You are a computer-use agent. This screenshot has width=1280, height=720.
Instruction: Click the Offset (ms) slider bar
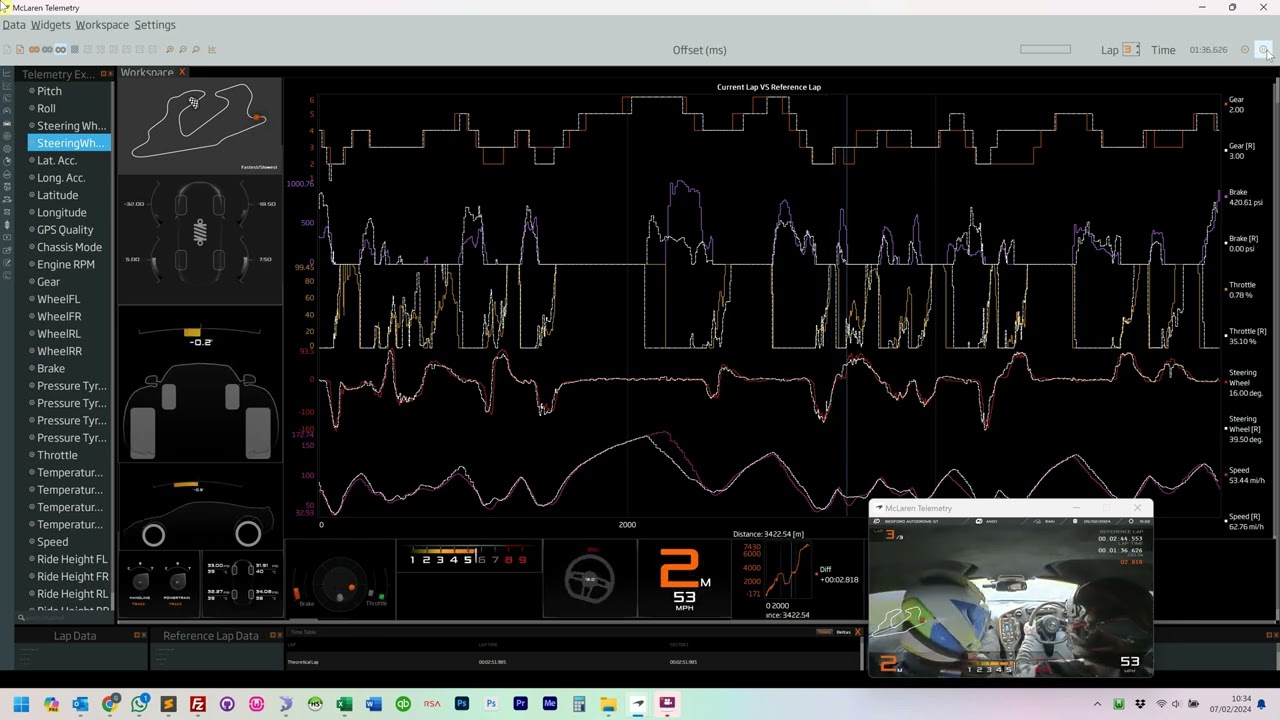[x=1045, y=49]
